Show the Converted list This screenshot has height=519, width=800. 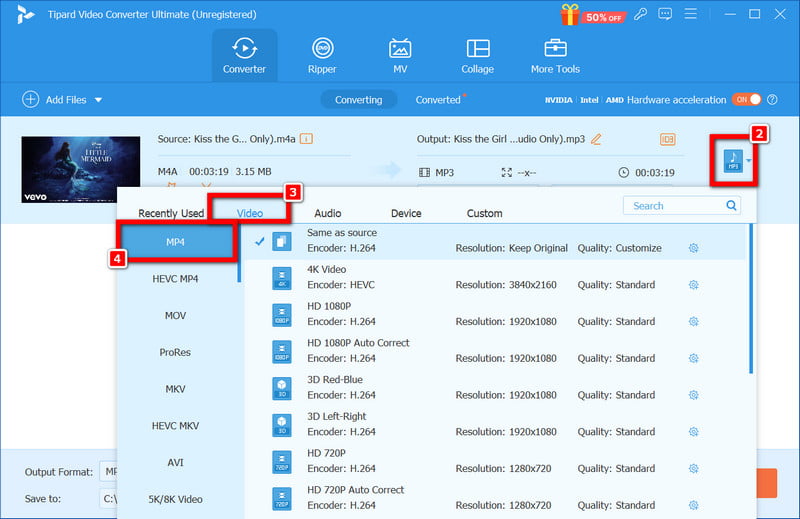coord(438,100)
